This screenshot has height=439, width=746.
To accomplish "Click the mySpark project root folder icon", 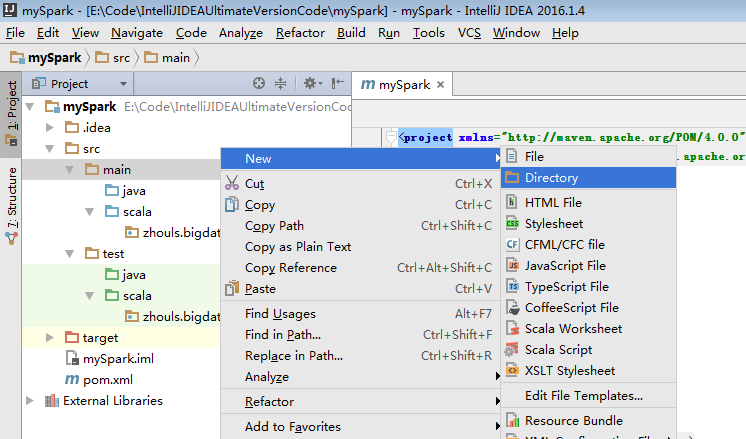I will pyautogui.click(x=52, y=106).
